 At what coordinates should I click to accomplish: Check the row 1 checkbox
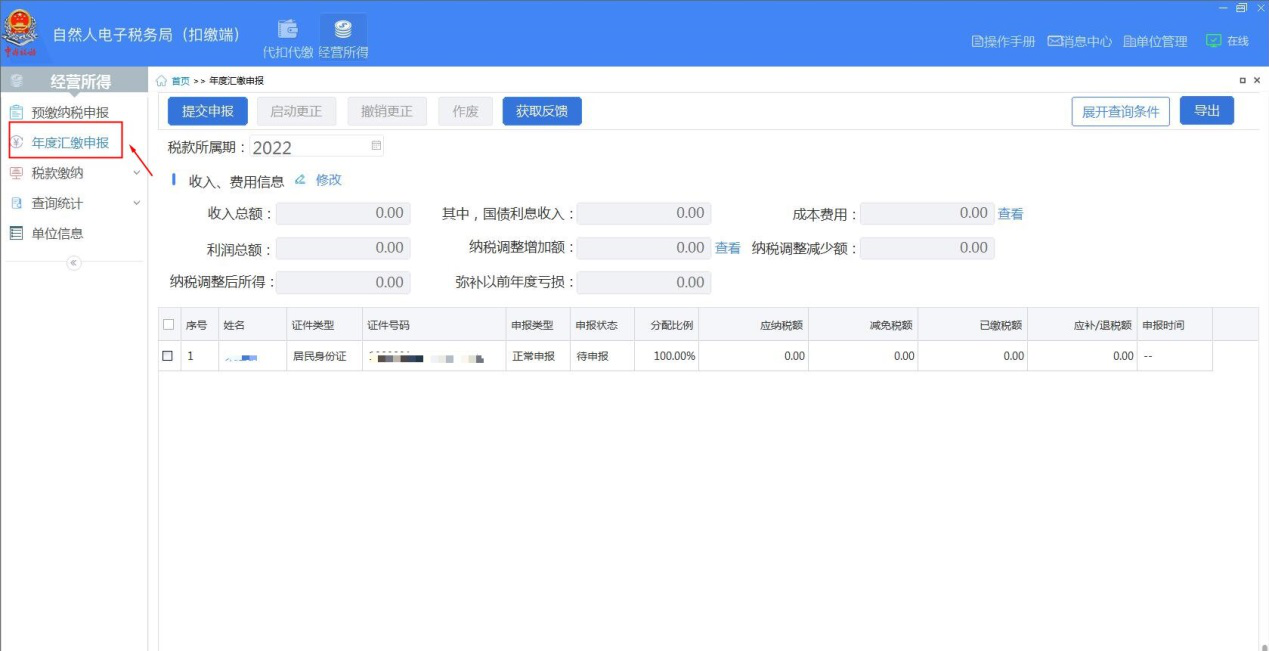[x=168, y=355]
